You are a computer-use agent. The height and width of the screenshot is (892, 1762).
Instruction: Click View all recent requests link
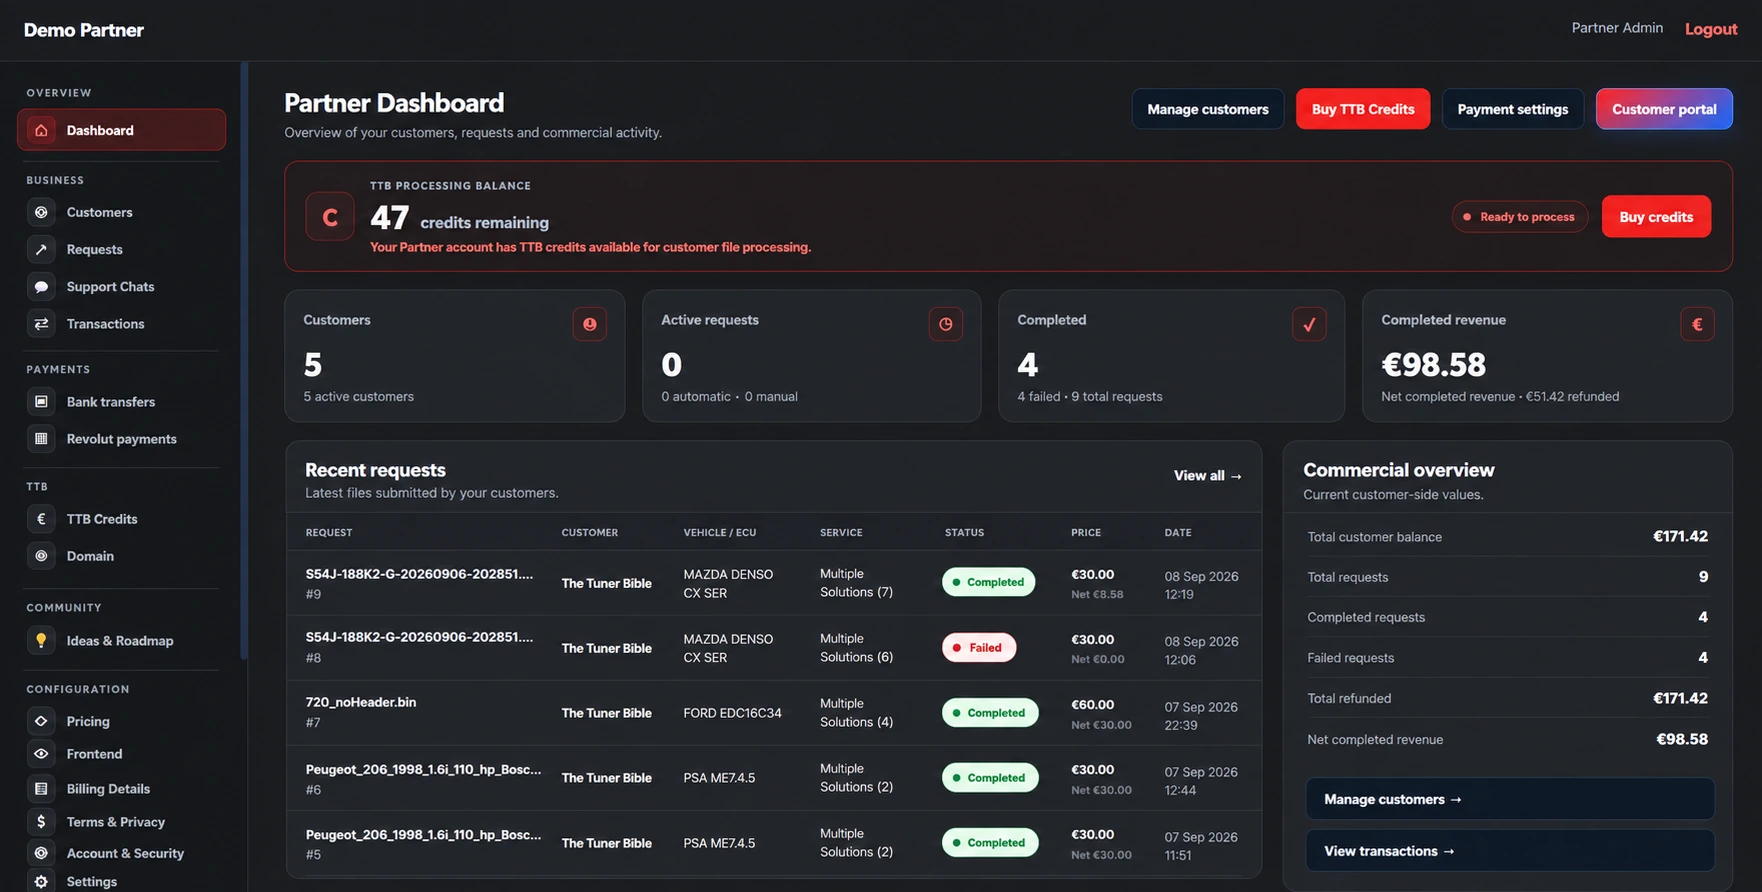coord(1208,476)
